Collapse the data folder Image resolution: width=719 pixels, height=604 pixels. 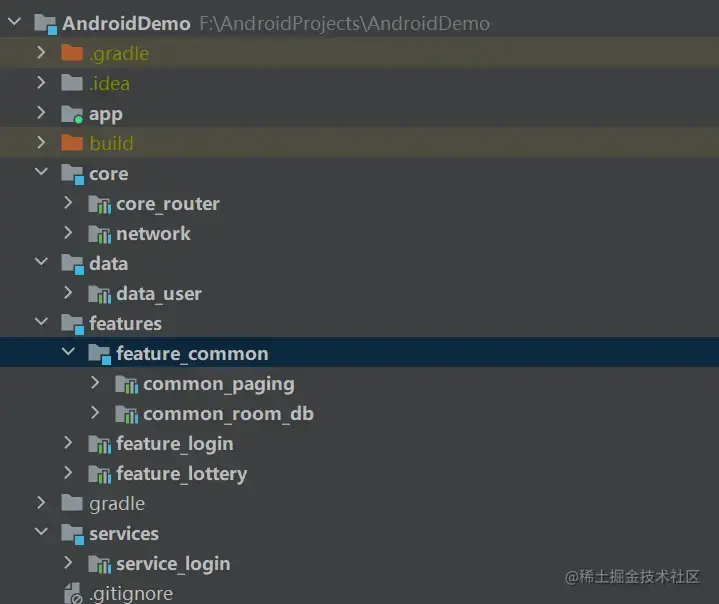point(41,262)
